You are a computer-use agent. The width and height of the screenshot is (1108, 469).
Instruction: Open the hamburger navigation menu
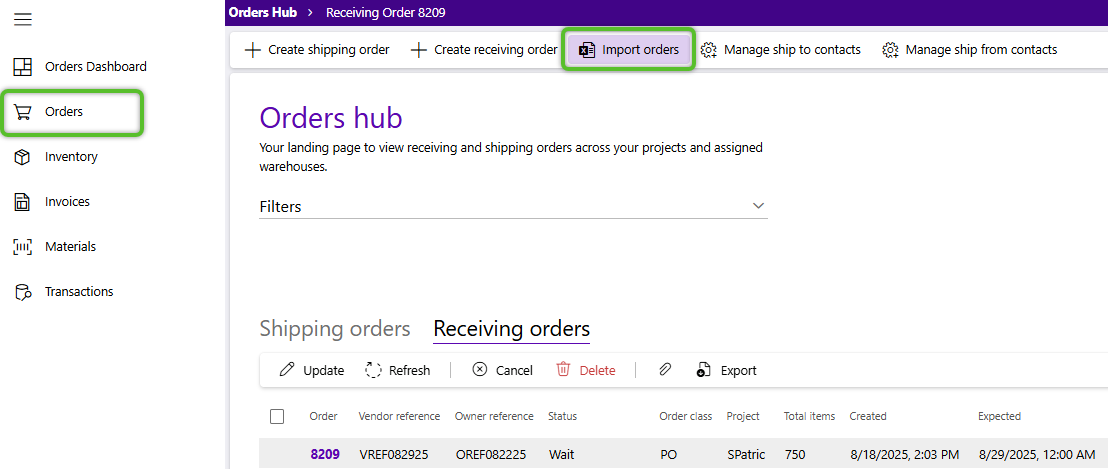[22, 20]
